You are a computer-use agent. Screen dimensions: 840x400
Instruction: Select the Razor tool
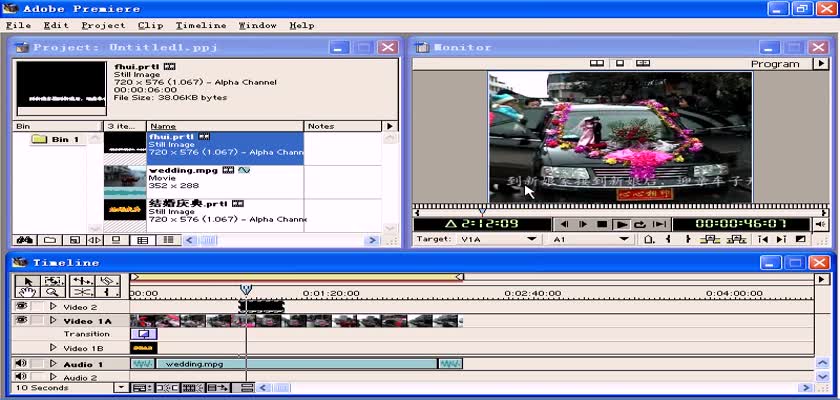pos(108,281)
